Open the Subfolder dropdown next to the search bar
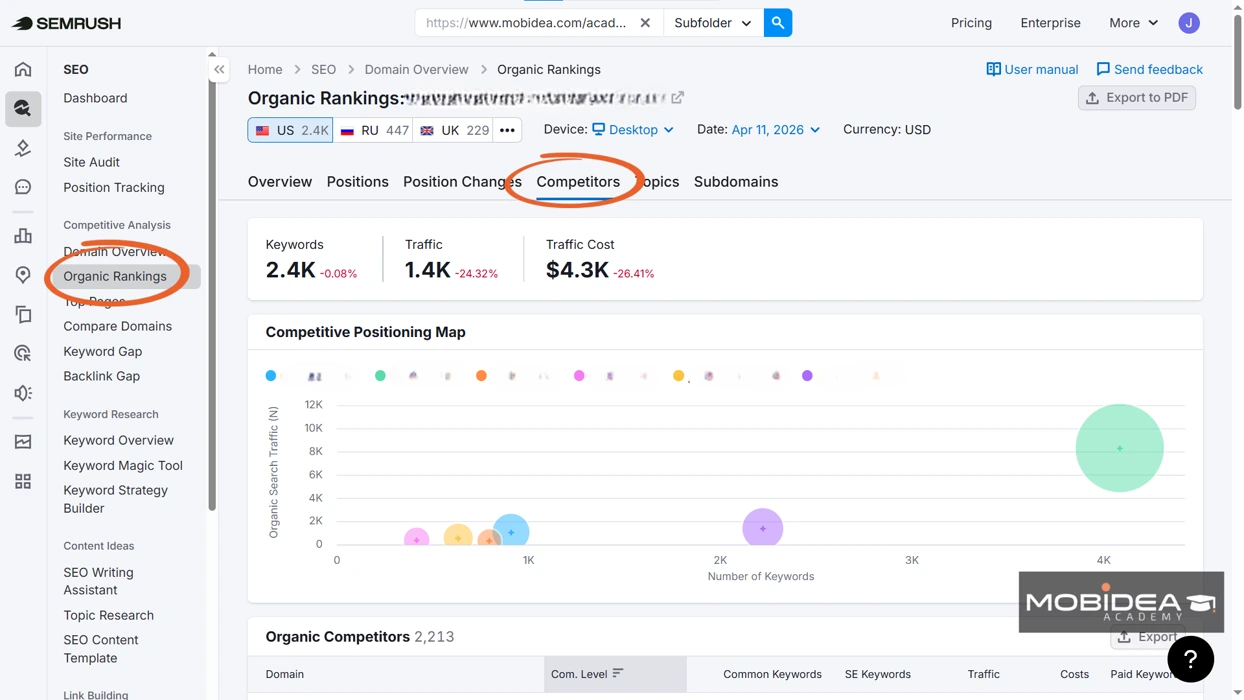Screen dimensions: 1244x700 tap(712, 21)
